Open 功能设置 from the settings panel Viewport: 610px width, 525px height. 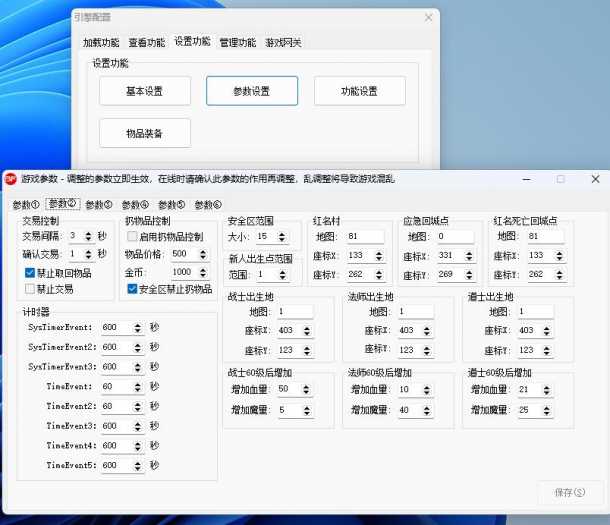(359, 91)
